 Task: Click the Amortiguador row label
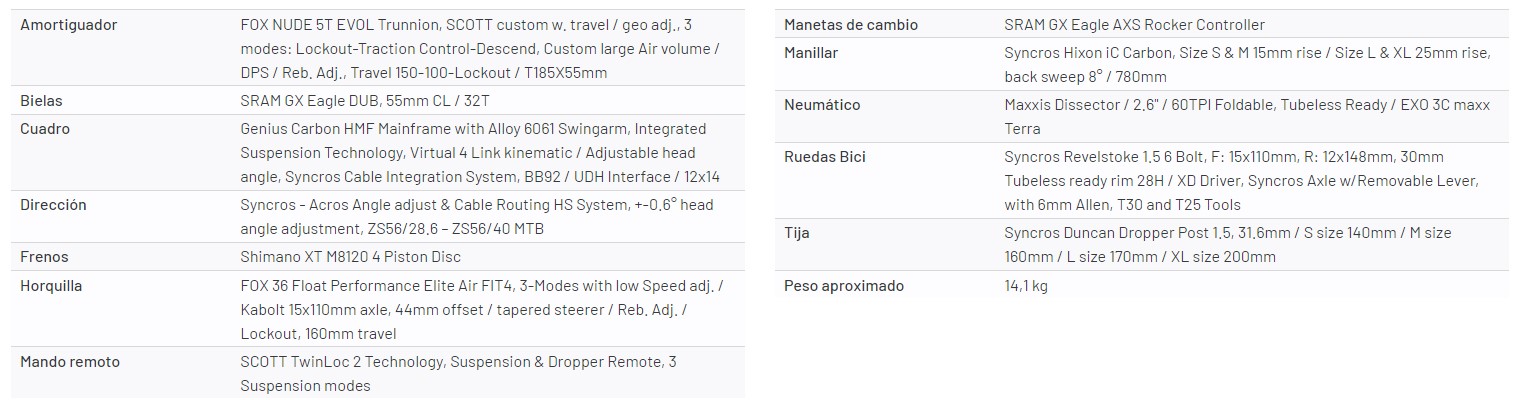[x=69, y=25]
